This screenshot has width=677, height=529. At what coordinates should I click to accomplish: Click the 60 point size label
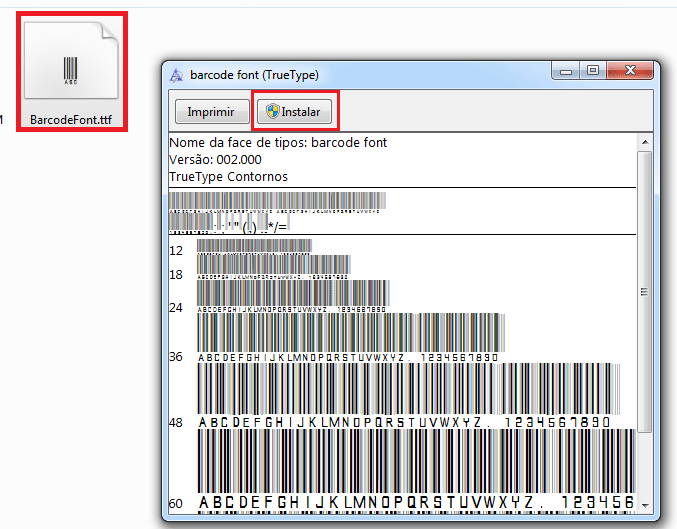click(x=177, y=503)
